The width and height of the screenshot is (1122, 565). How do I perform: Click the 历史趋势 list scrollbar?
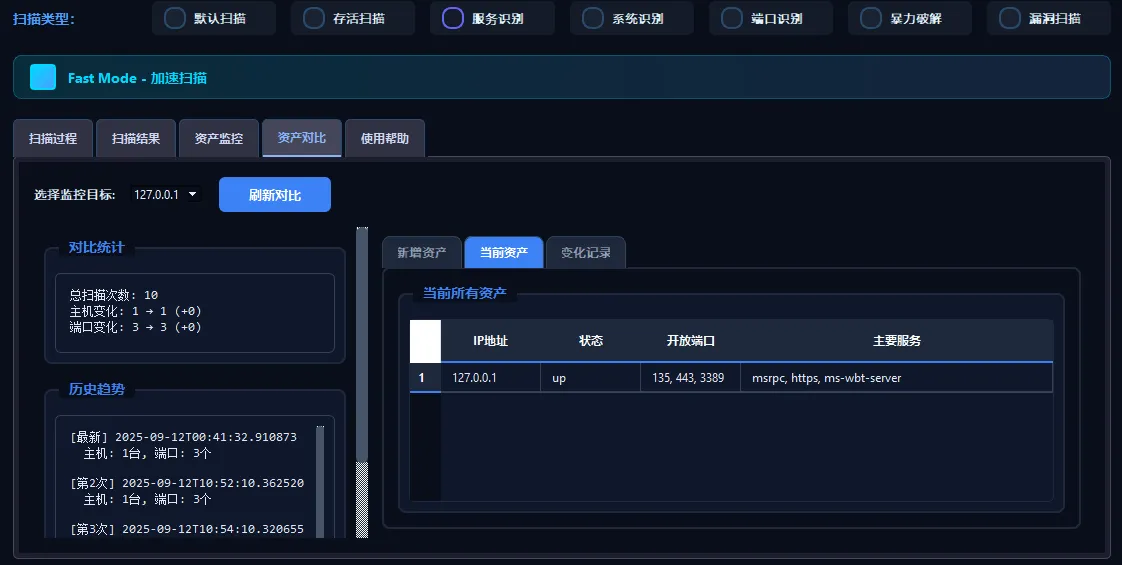click(x=320, y=480)
